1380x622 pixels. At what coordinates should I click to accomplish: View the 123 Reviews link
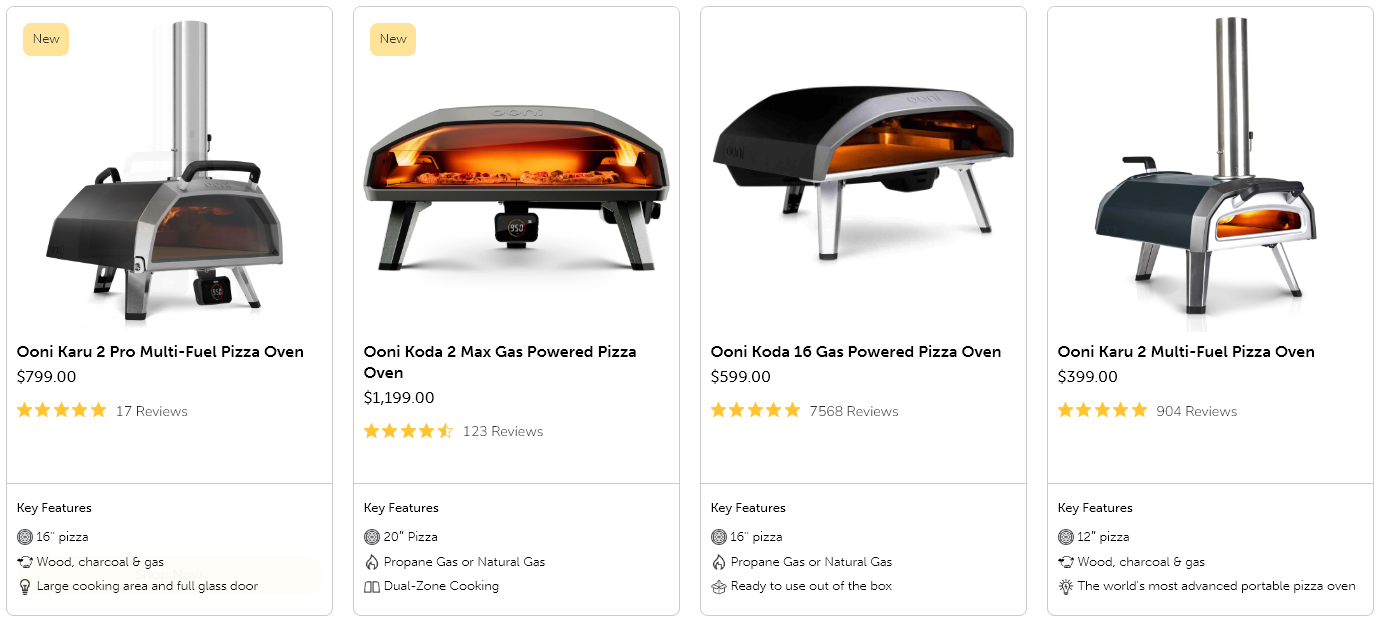tap(503, 431)
